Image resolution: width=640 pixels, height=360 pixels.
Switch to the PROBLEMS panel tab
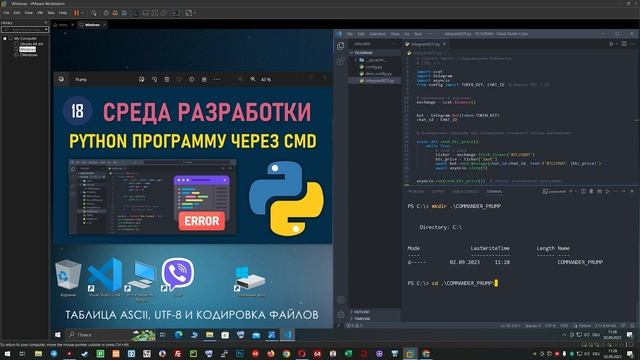(x=416, y=191)
